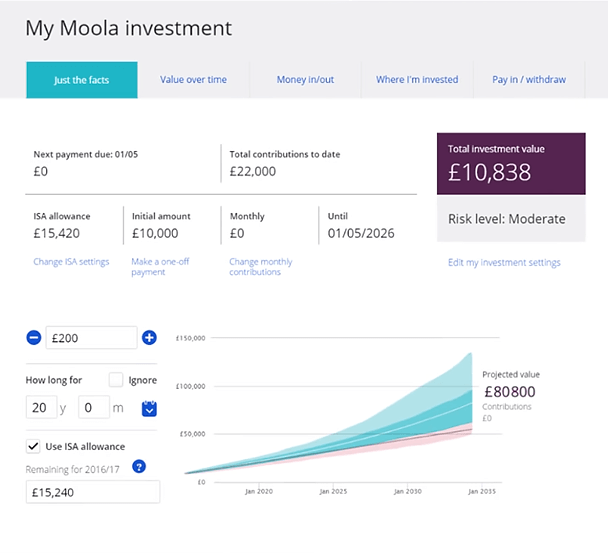The image size is (608, 553).
Task: Click the £200 monthly amount field
Action: point(92,338)
